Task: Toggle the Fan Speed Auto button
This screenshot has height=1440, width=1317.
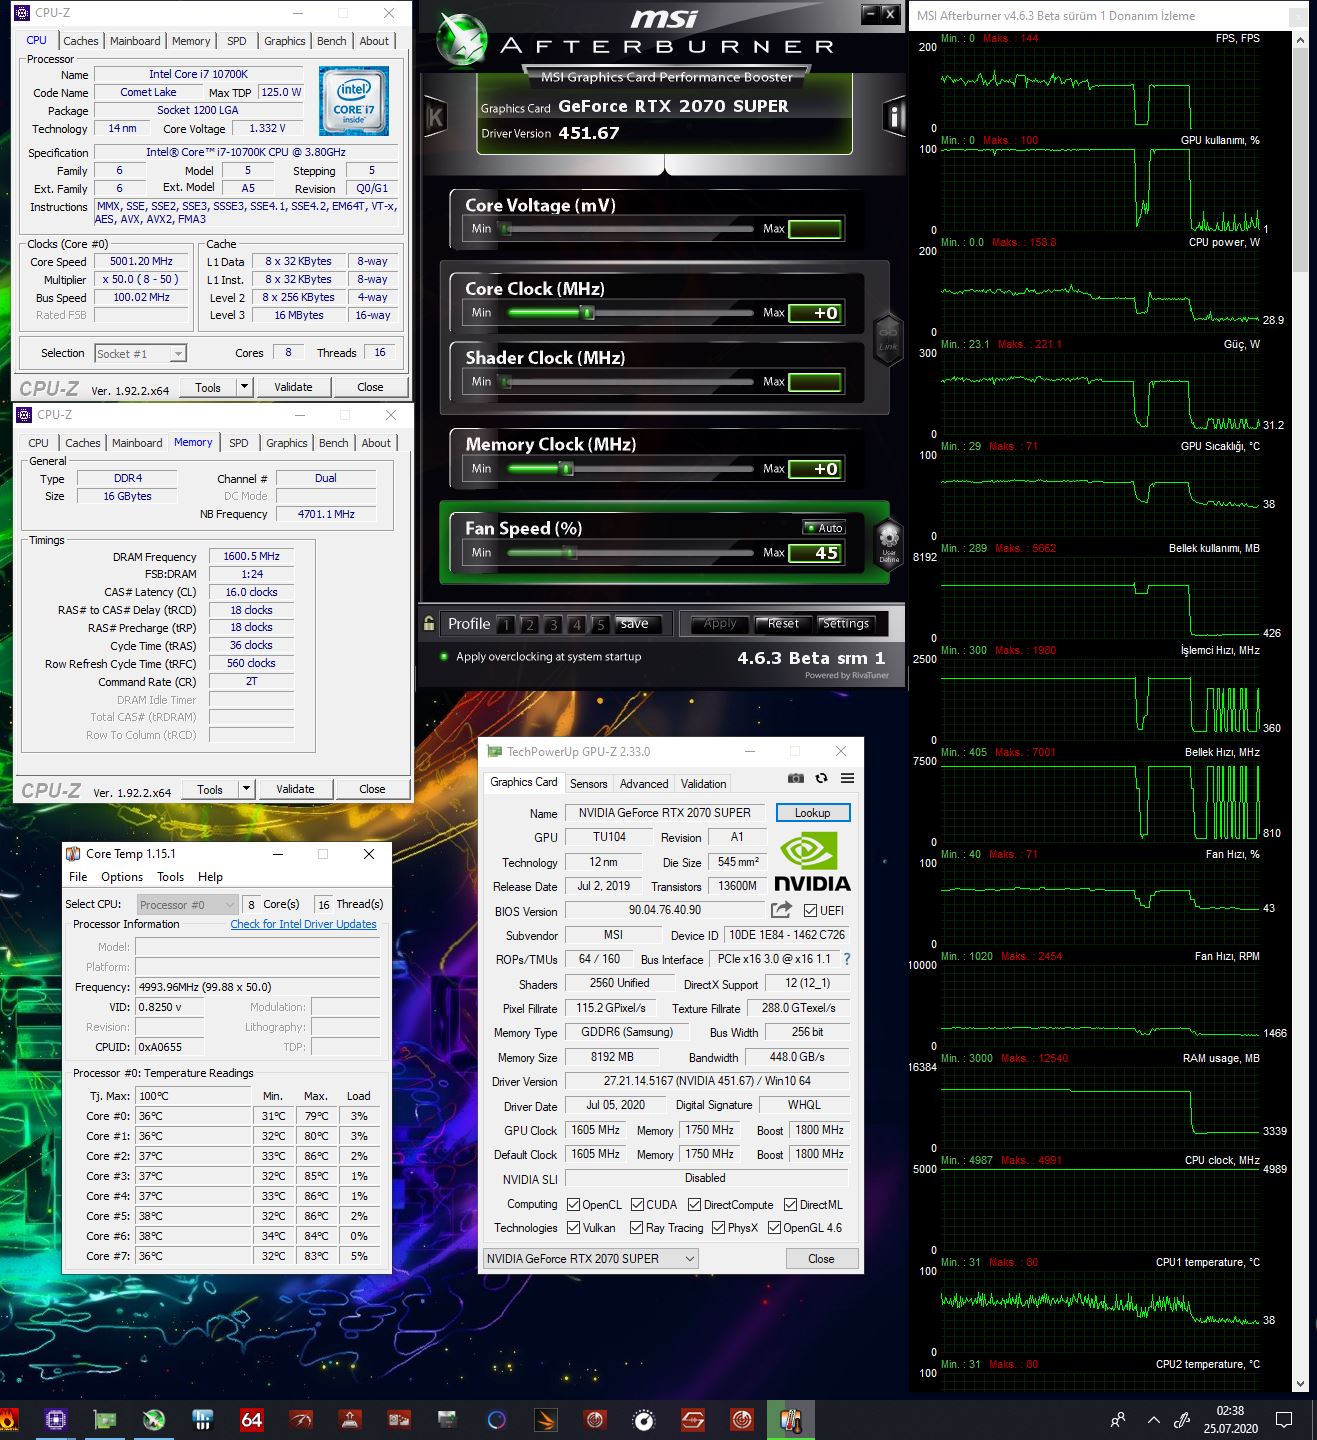Action: (824, 528)
